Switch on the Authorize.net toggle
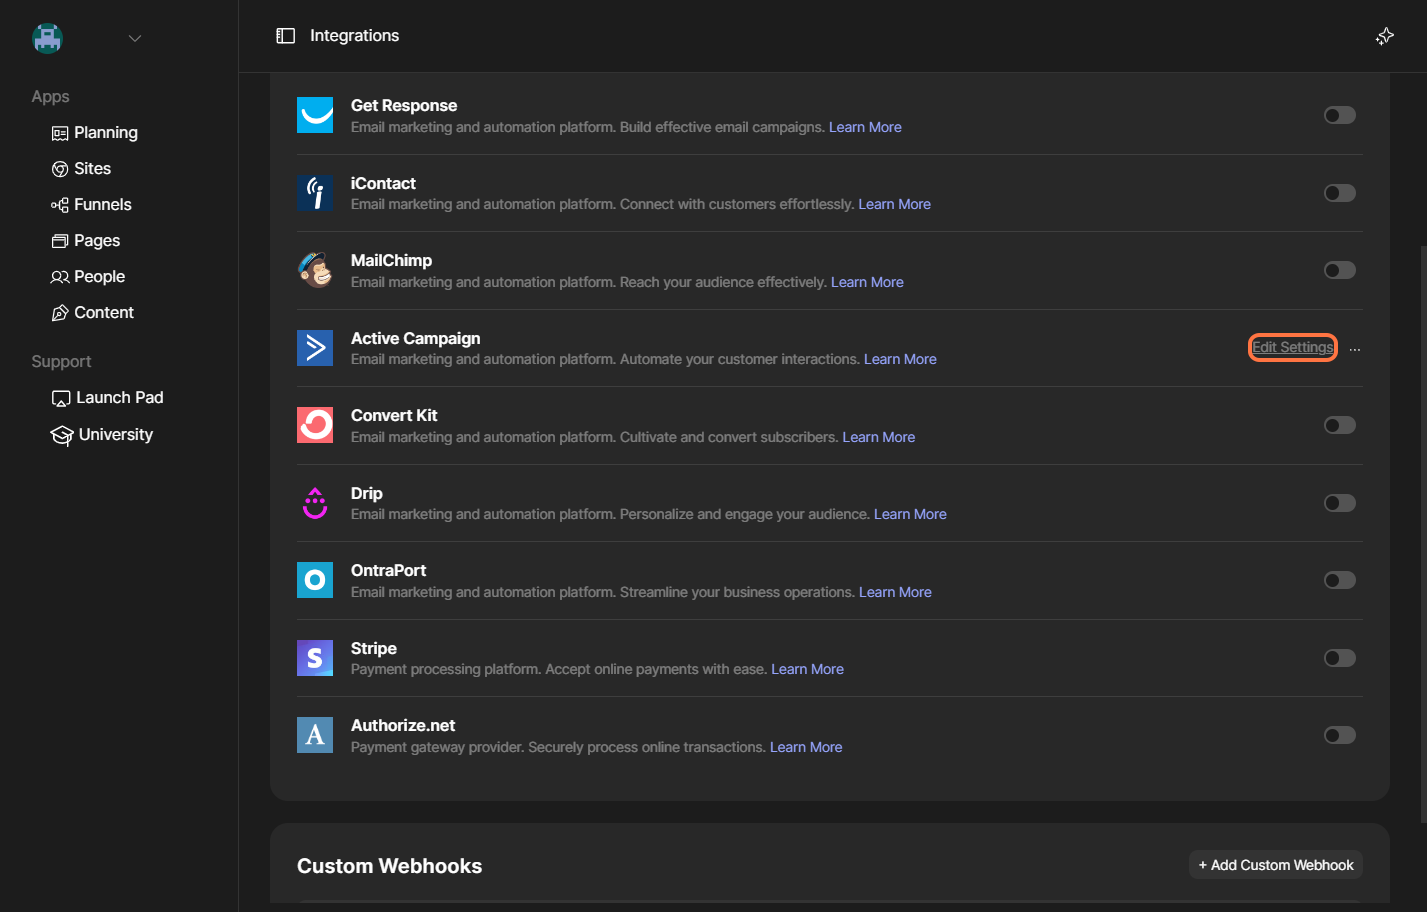The image size is (1427, 912). point(1340,735)
